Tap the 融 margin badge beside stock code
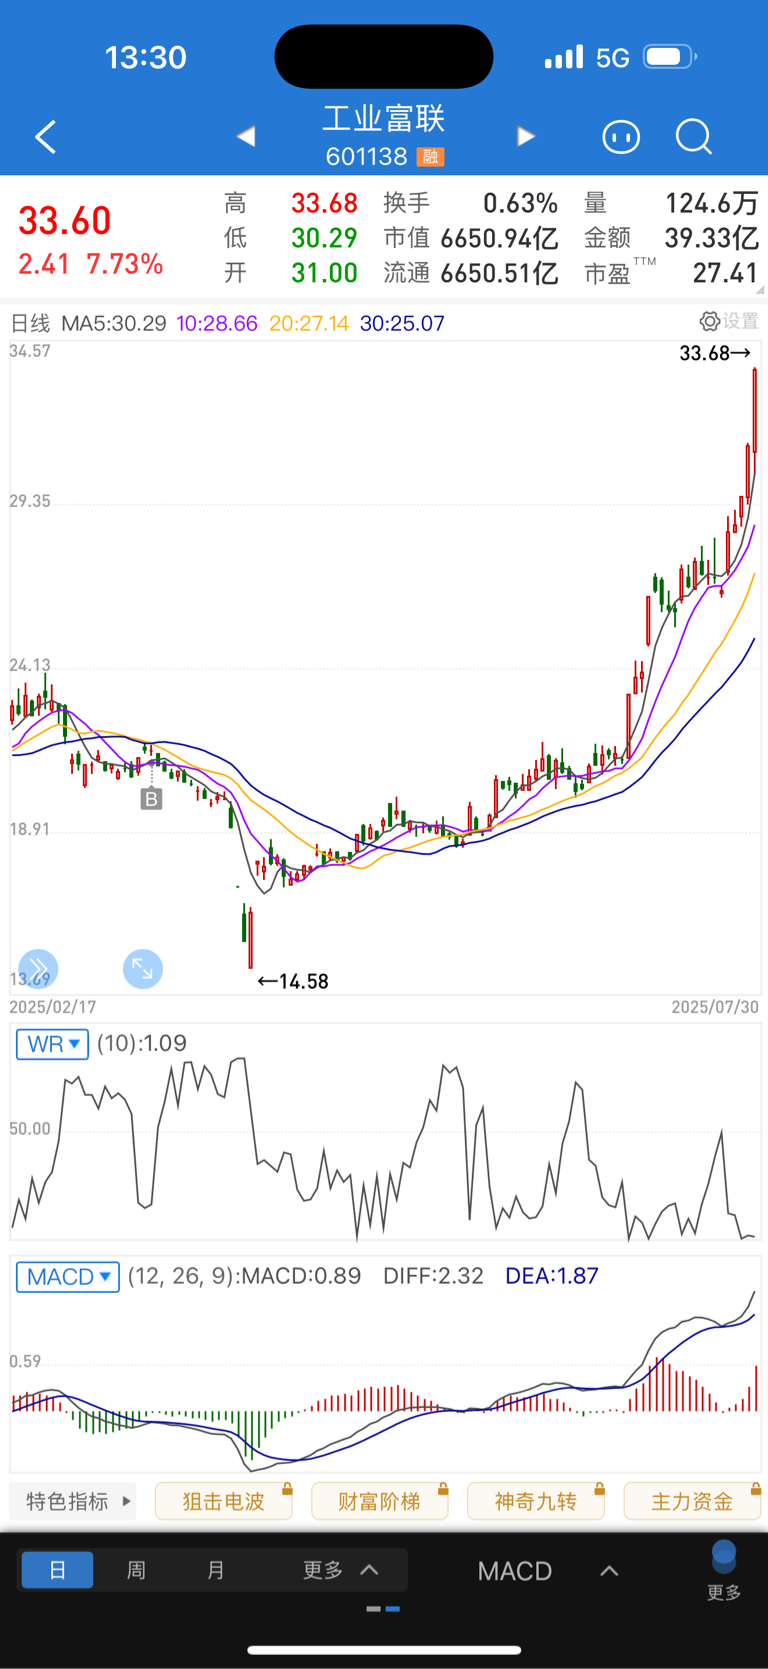This screenshot has width=768, height=1669. 431,157
